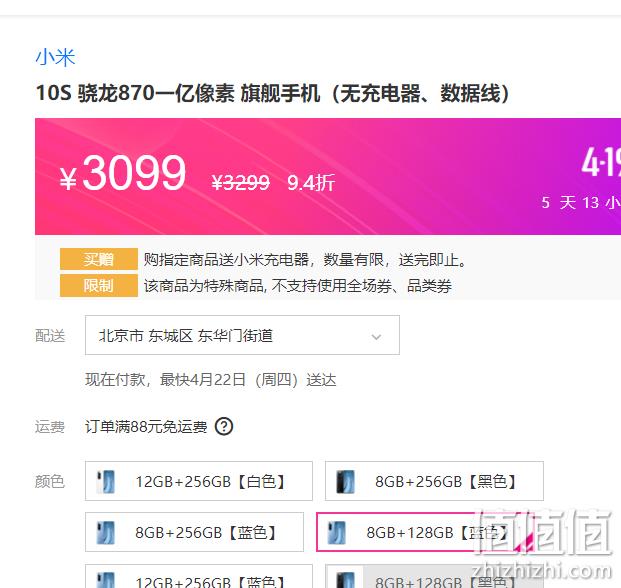Click the 买赠 promotion tag
Screen dimensions: 621x588
(x=99, y=259)
